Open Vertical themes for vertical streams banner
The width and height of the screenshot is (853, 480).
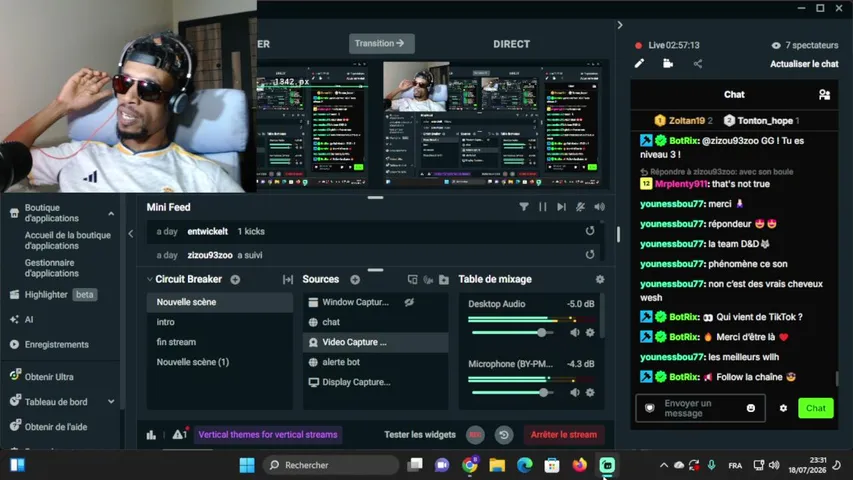pyautogui.click(x=268, y=434)
